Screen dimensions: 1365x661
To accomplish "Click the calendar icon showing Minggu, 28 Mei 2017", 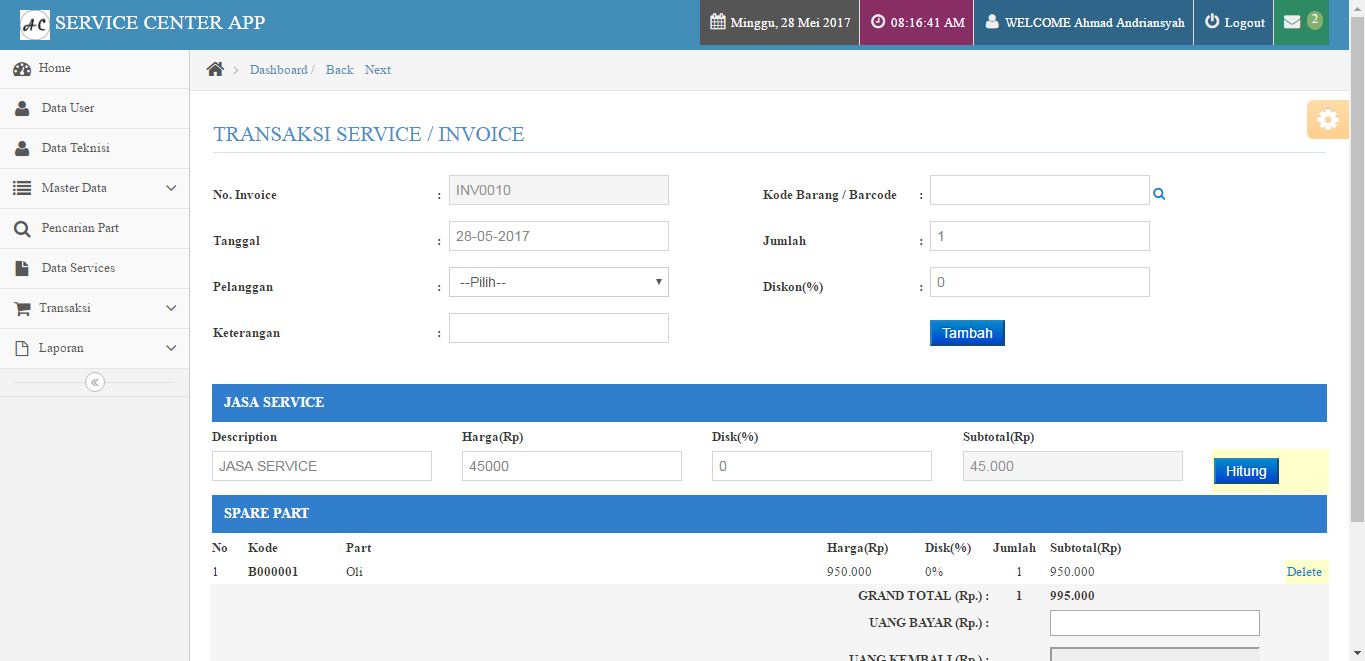I will point(720,21).
